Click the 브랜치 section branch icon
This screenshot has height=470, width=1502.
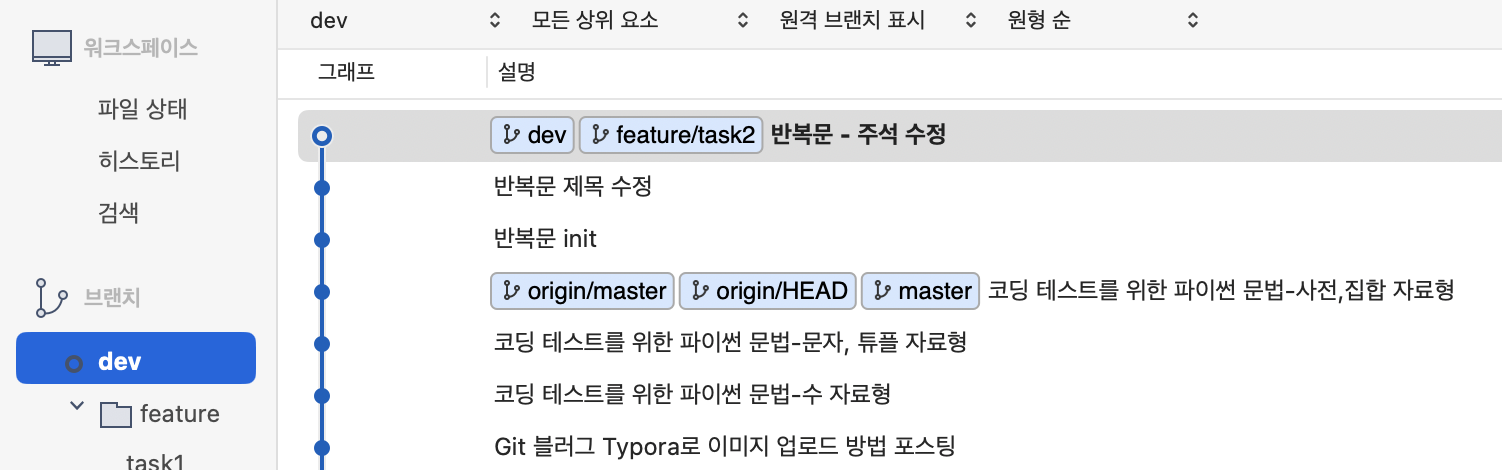click(50, 297)
